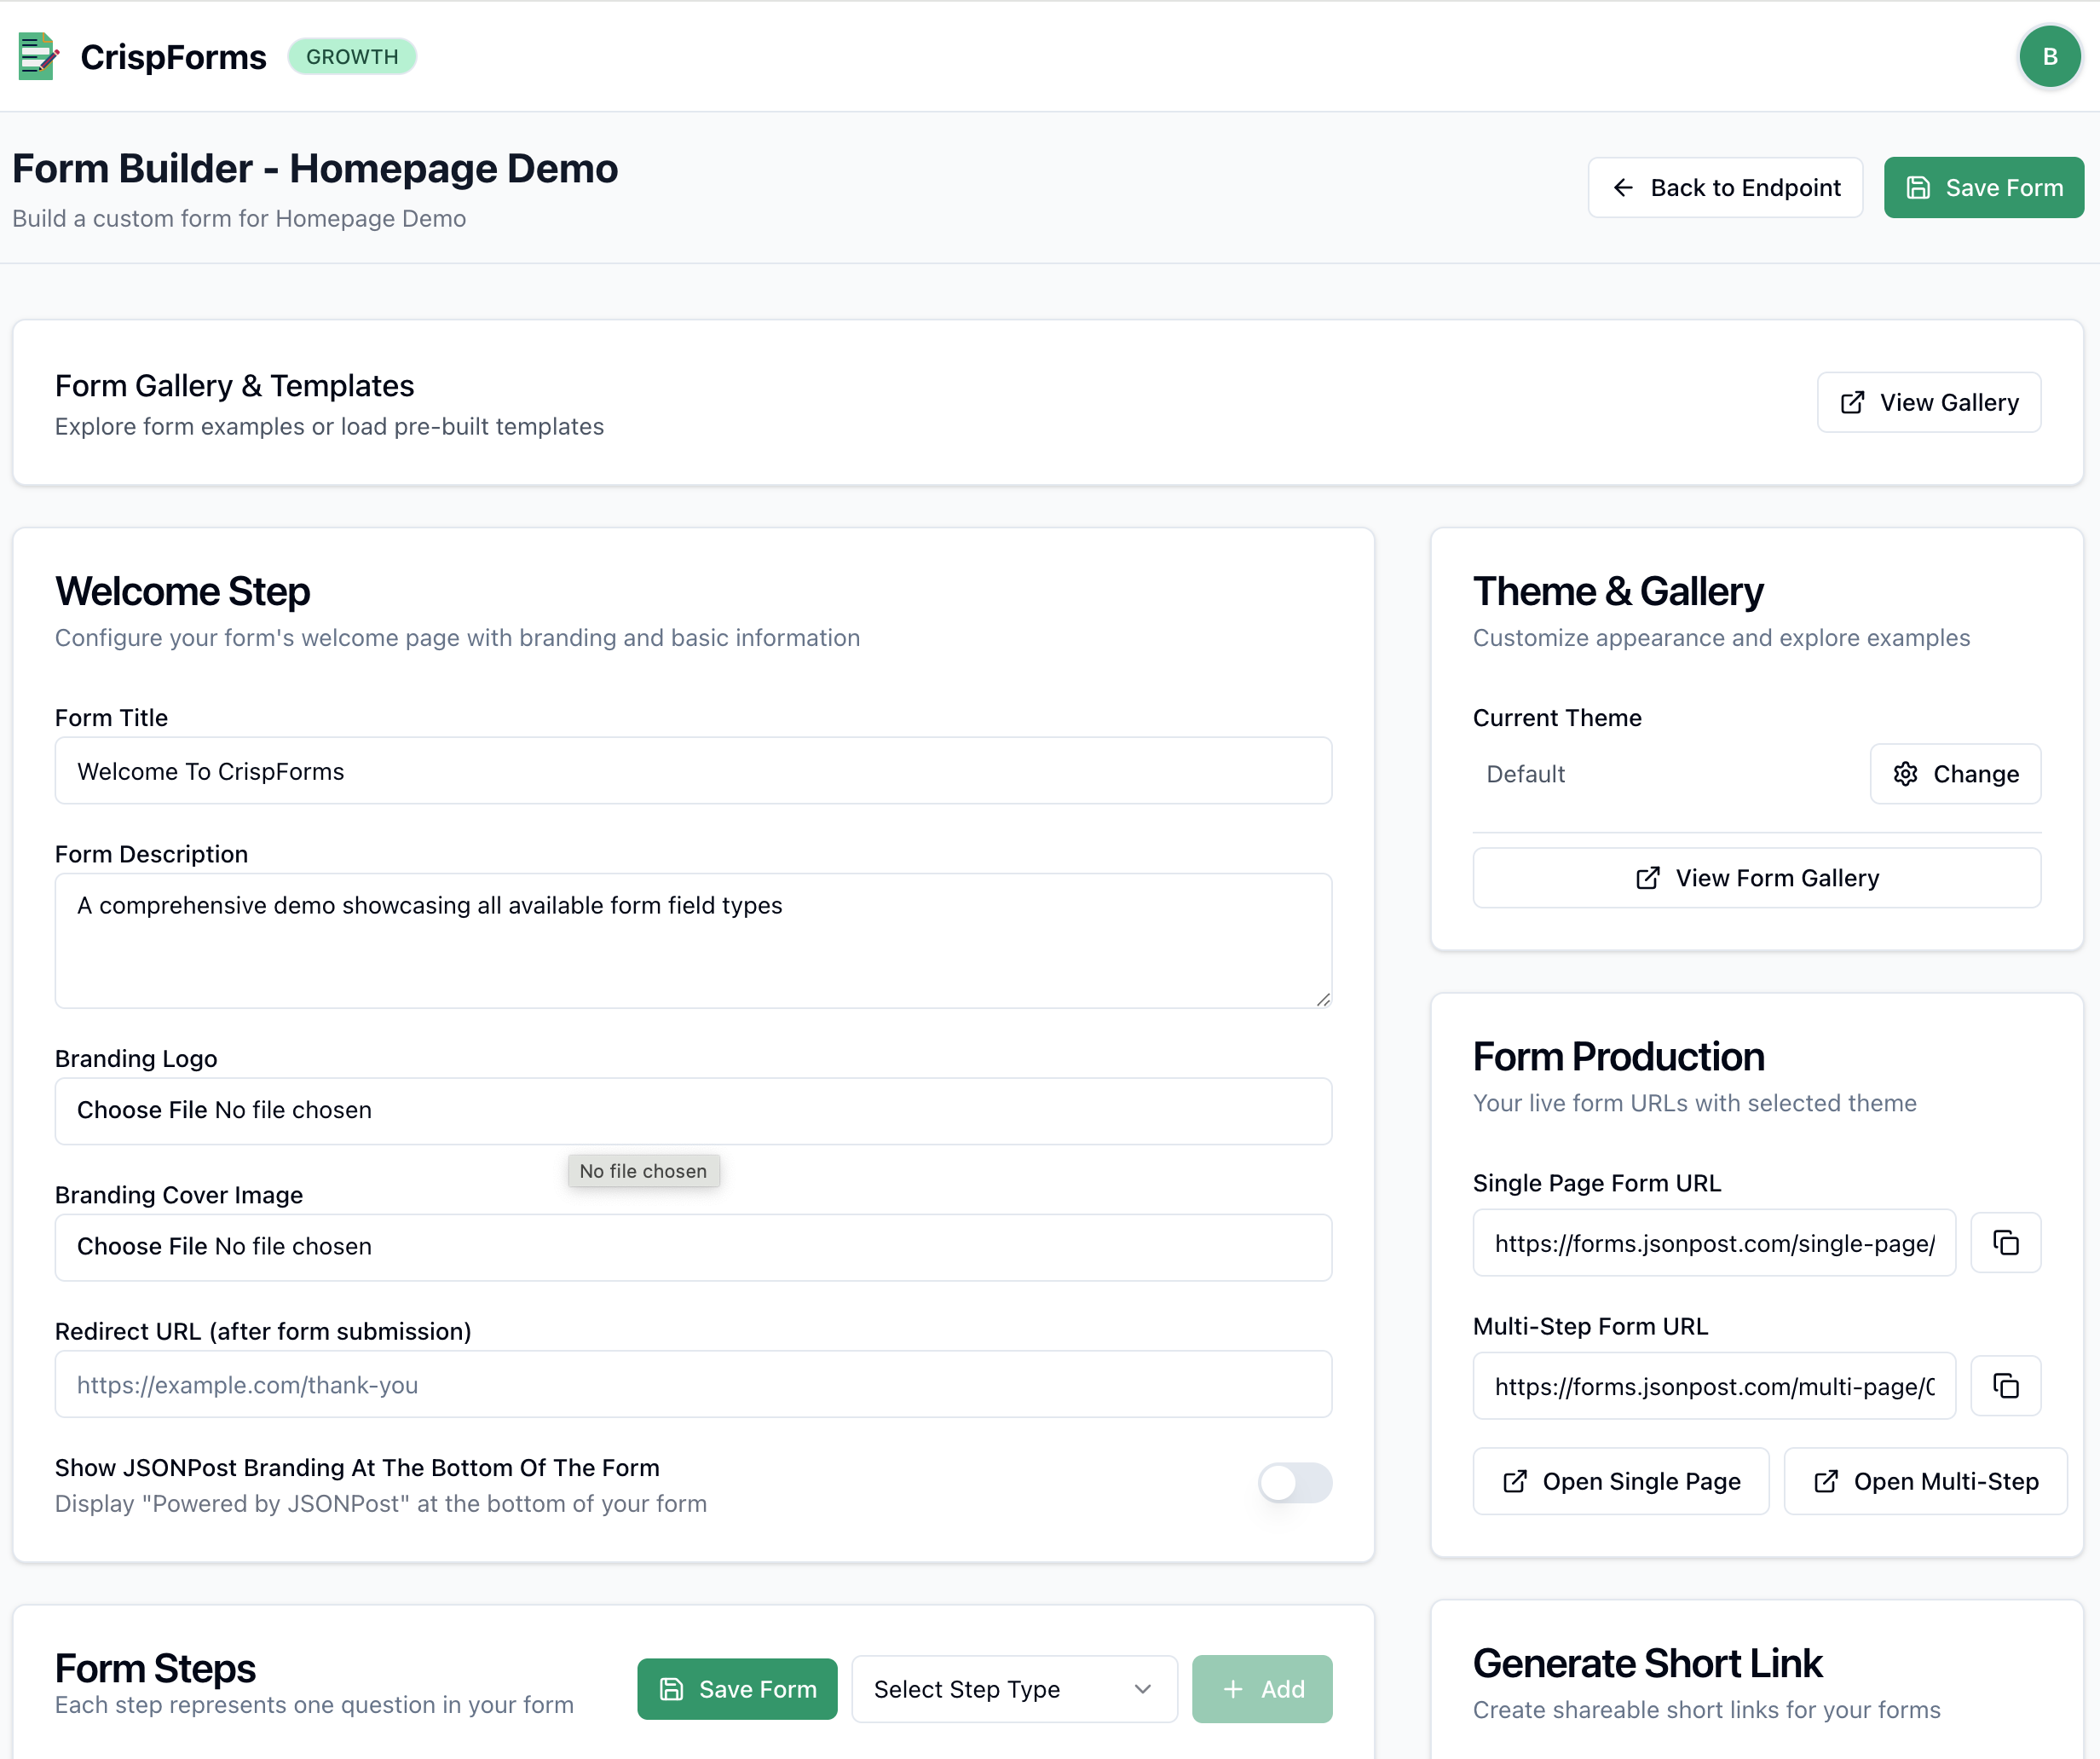The width and height of the screenshot is (2100, 1759).
Task: Click the gear icon on the Change button
Action: pos(1905,773)
